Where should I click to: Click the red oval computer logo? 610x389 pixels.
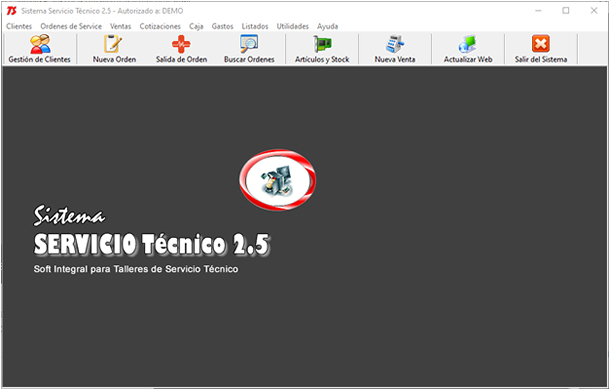[x=277, y=180]
